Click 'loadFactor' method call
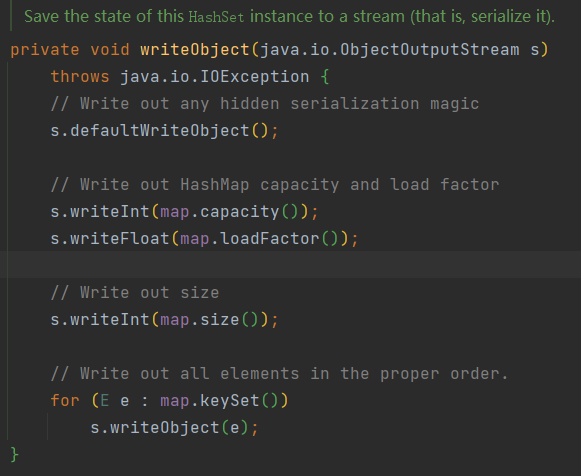This screenshot has height=476, width=581. point(270,239)
